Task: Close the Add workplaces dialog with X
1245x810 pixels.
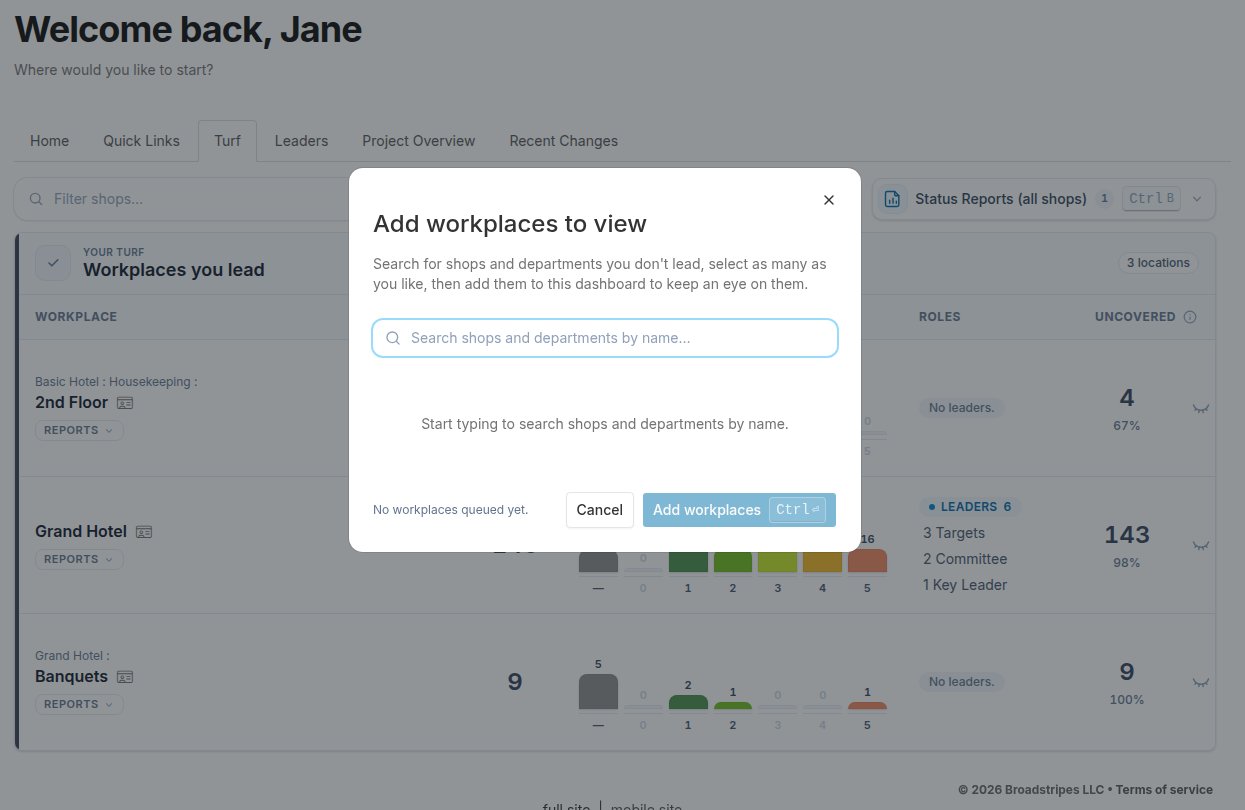Action: coord(828,200)
